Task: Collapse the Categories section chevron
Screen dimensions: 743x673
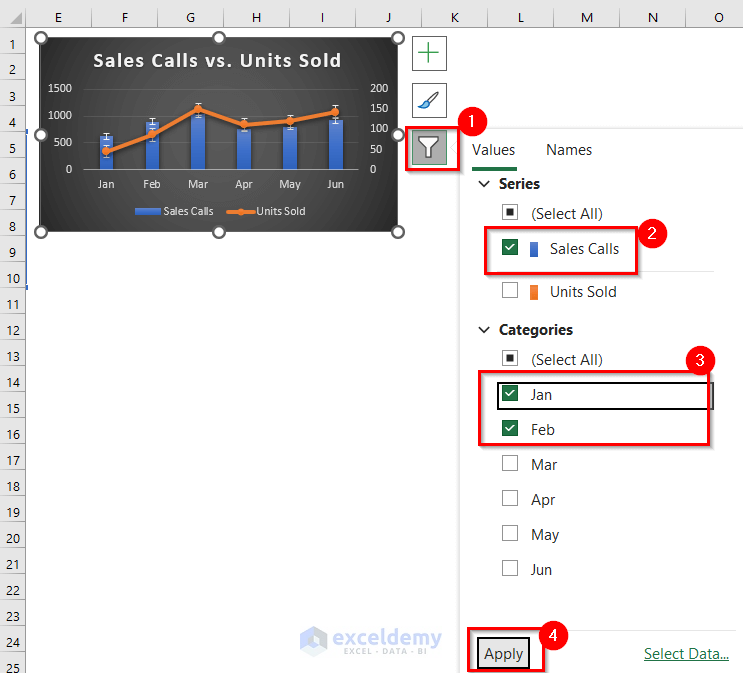Action: click(x=484, y=330)
